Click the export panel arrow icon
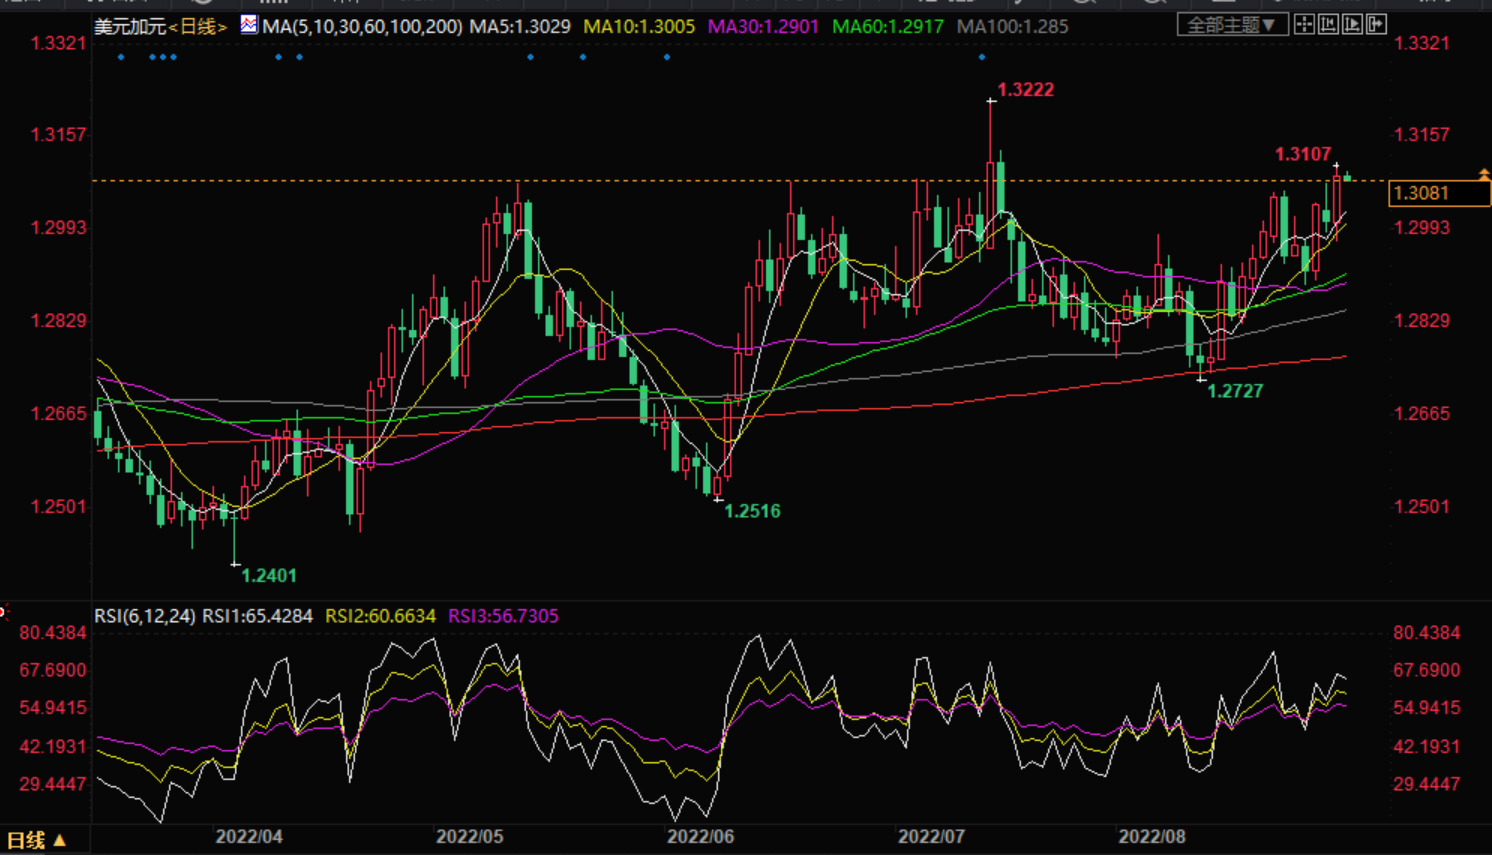 point(1376,25)
